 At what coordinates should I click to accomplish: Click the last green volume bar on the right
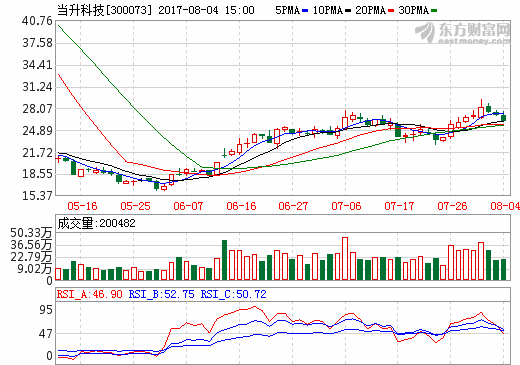pos(503,269)
